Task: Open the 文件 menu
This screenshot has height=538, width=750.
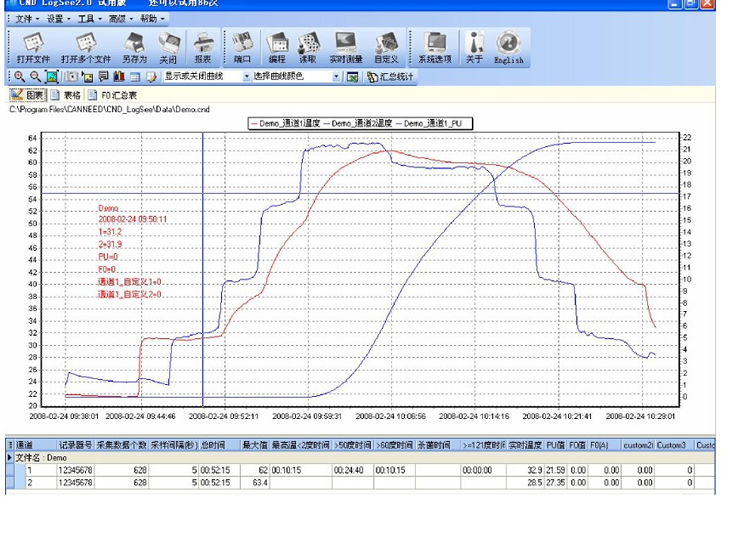Action: pyautogui.click(x=26, y=19)
